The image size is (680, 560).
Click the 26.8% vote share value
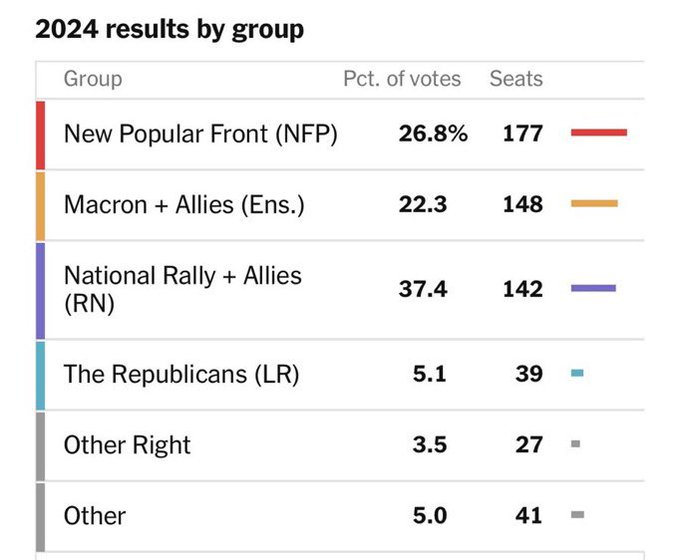433,133
